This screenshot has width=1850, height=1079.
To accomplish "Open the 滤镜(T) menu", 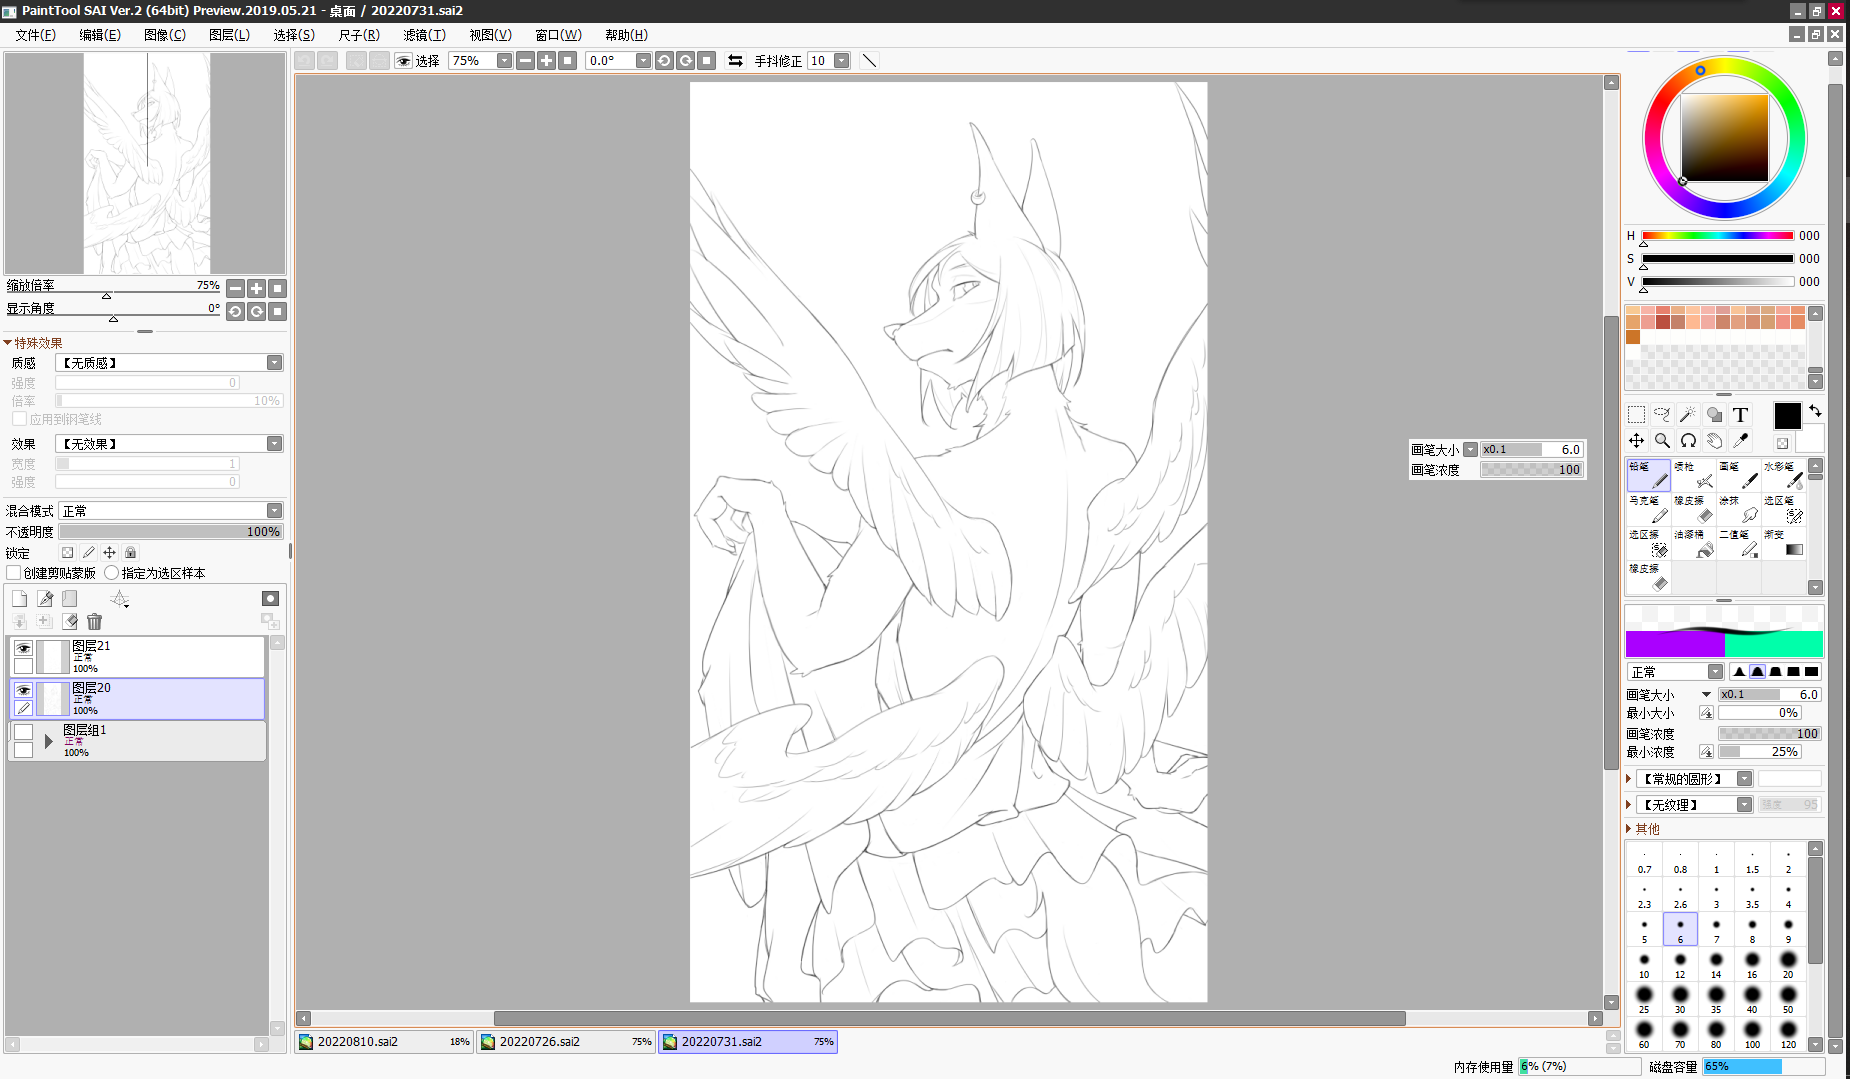I will pyautogui.click(x=424, y=35).
